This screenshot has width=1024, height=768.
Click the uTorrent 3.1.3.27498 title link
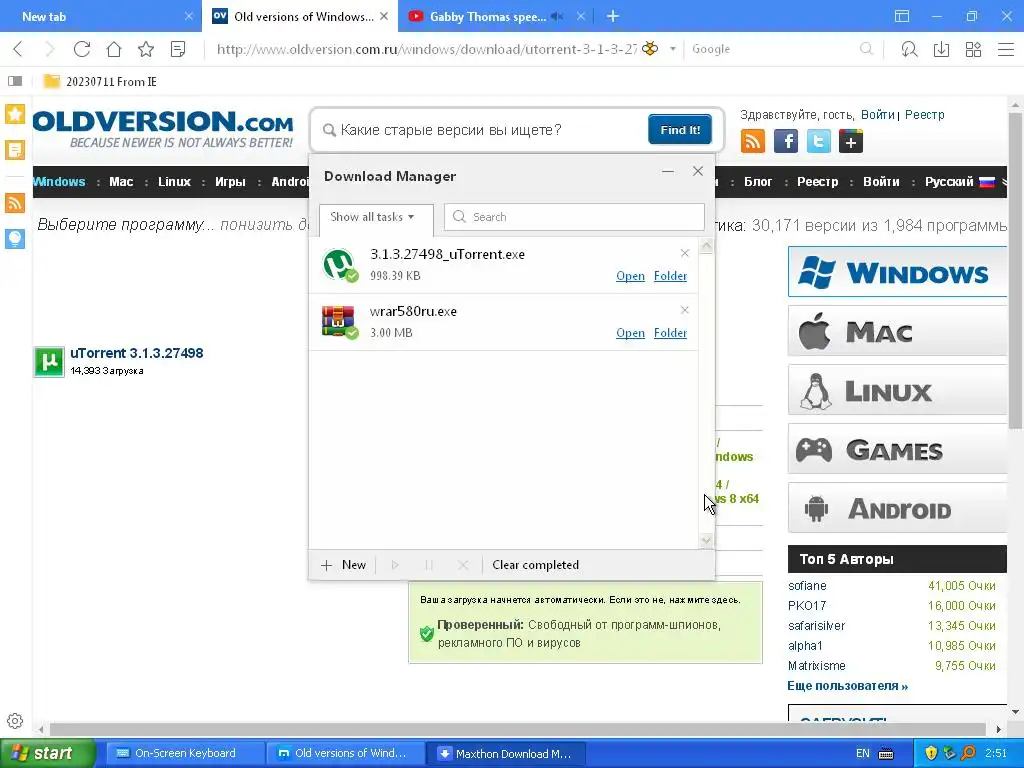pos(136,353)
